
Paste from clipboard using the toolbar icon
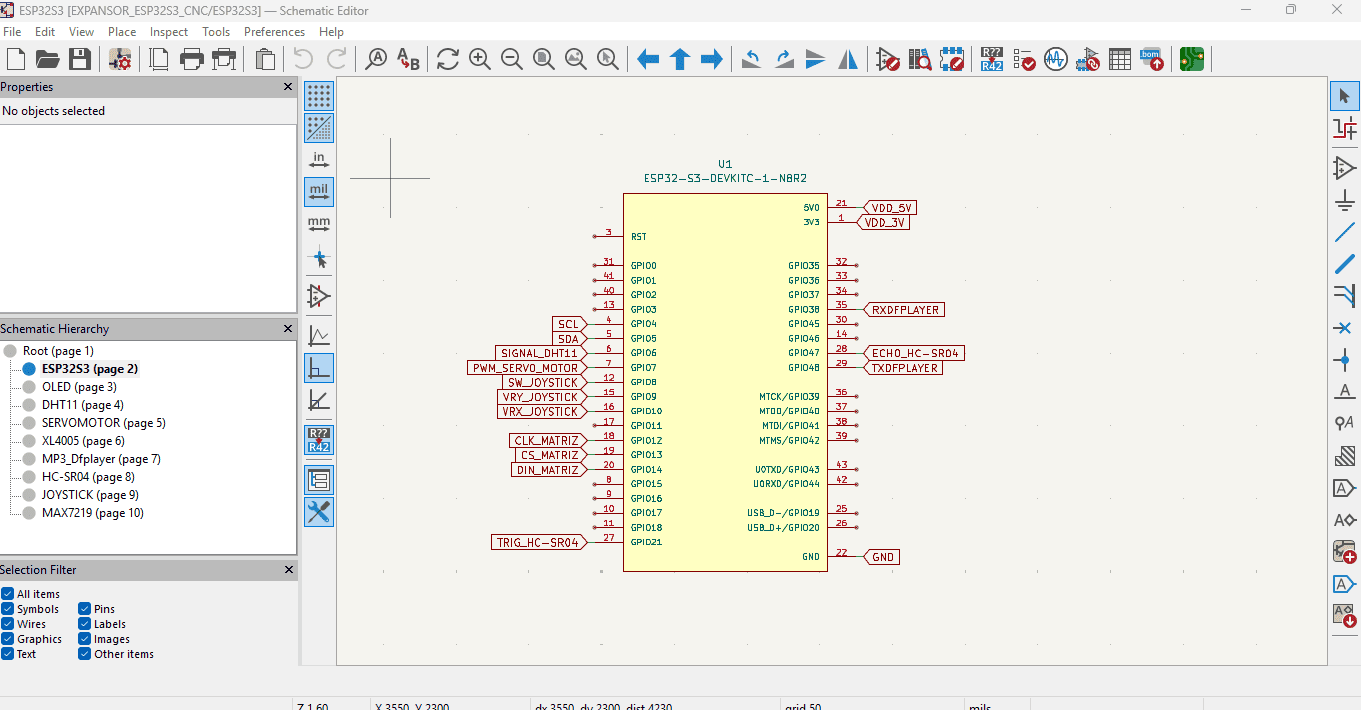tap(265, 59)
